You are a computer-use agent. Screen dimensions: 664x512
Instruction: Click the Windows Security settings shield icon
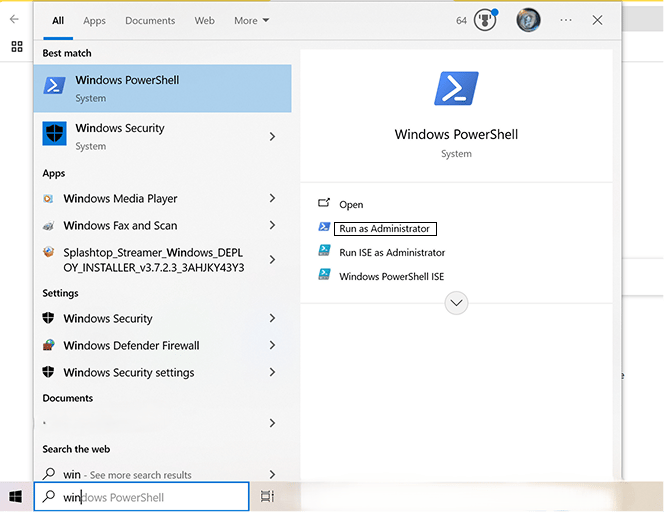tap(48, 318)
